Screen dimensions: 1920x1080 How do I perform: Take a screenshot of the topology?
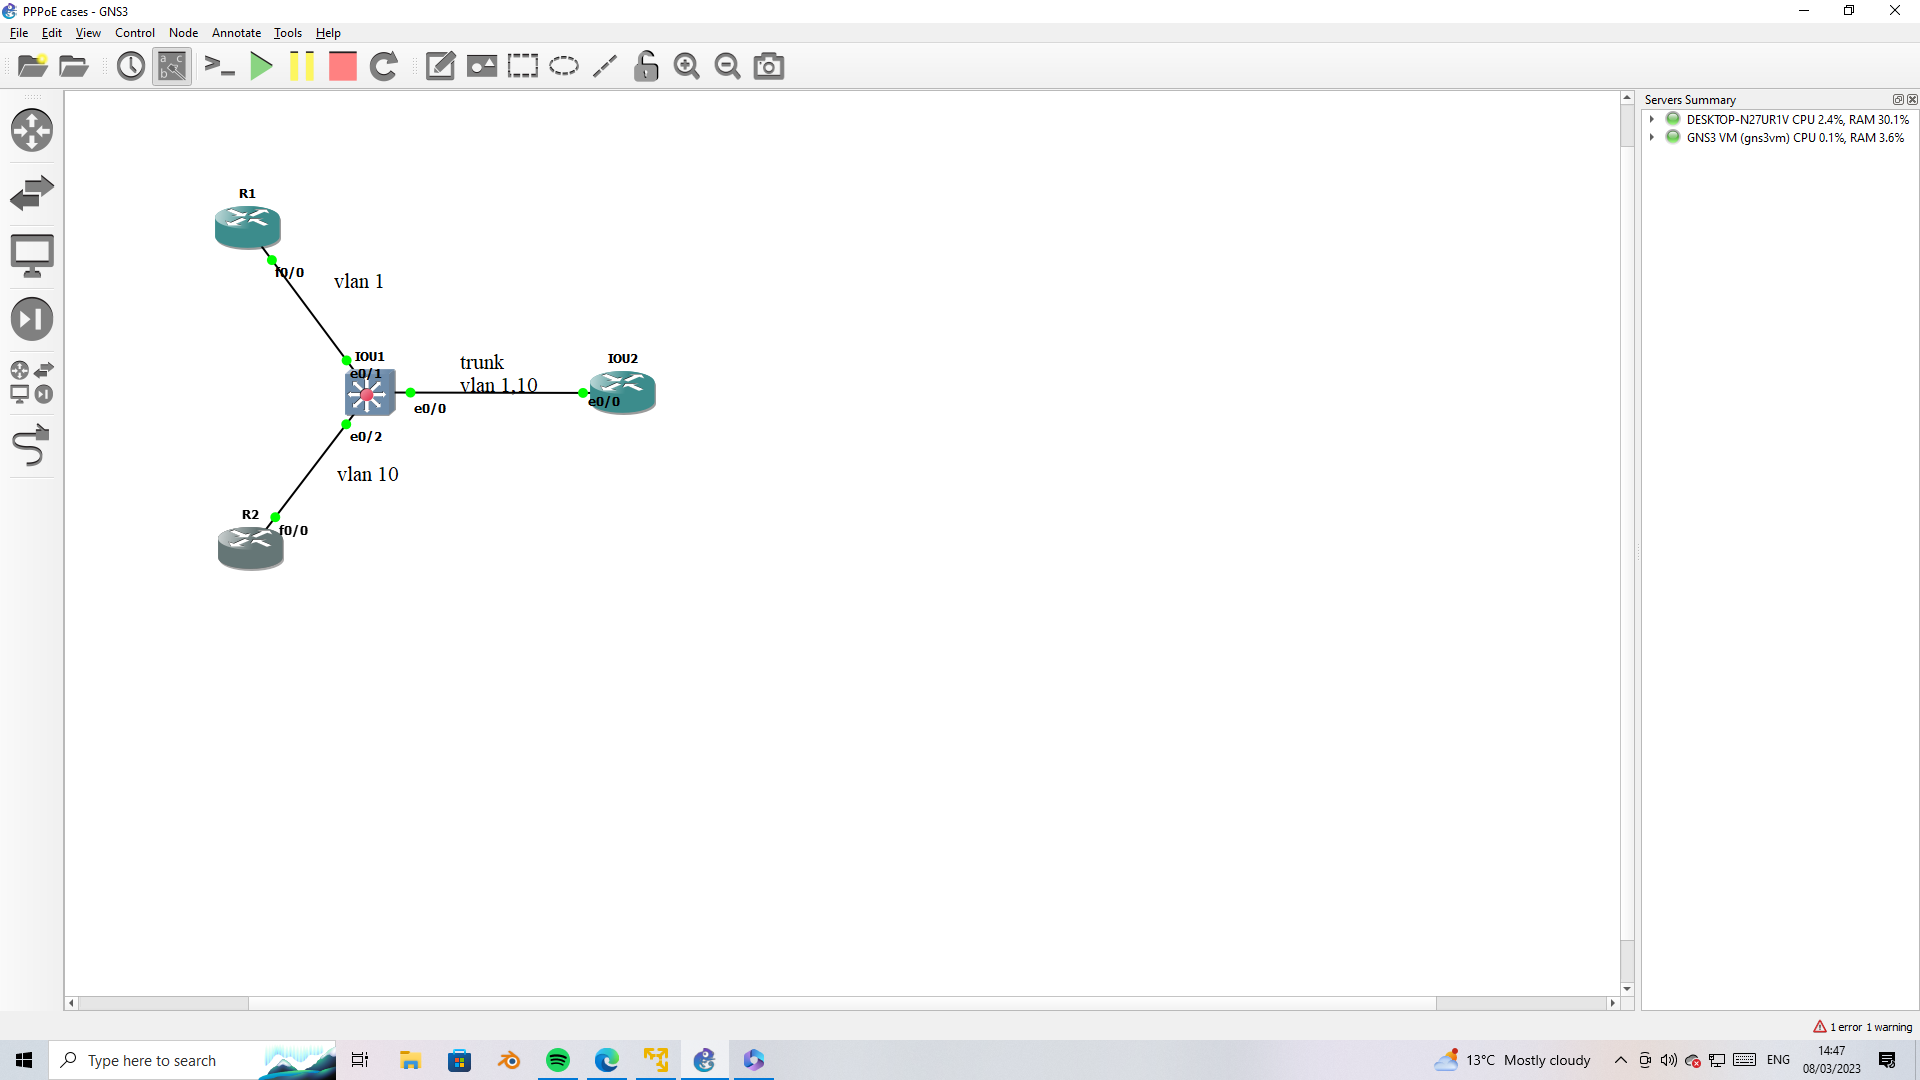(x=768, y=66)
